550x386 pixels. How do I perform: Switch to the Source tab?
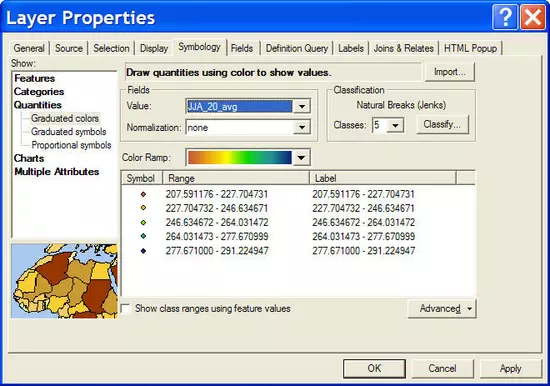coord(69,48)
